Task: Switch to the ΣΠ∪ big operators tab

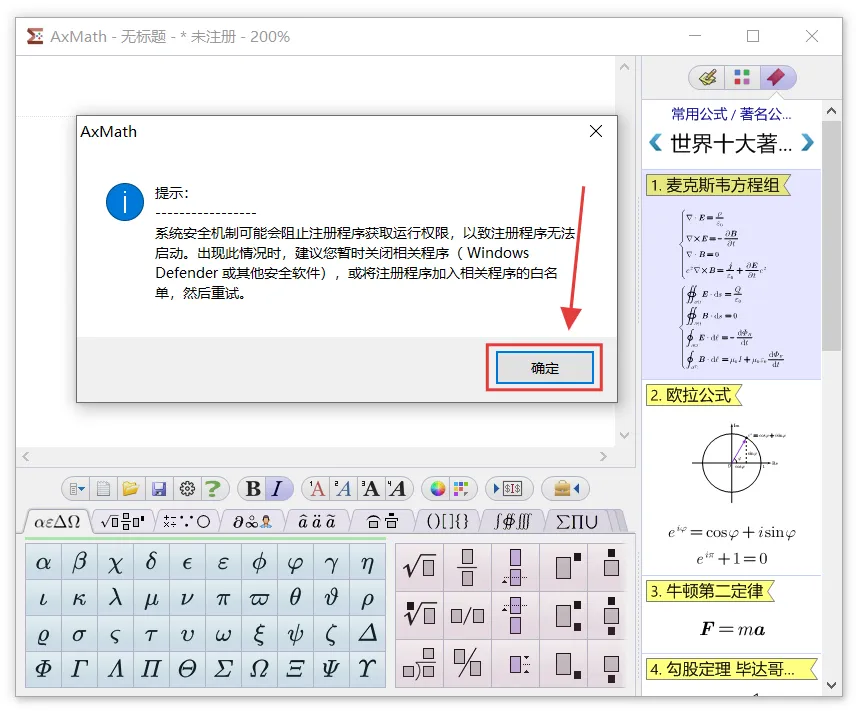Action: click(x=576, y=522)
